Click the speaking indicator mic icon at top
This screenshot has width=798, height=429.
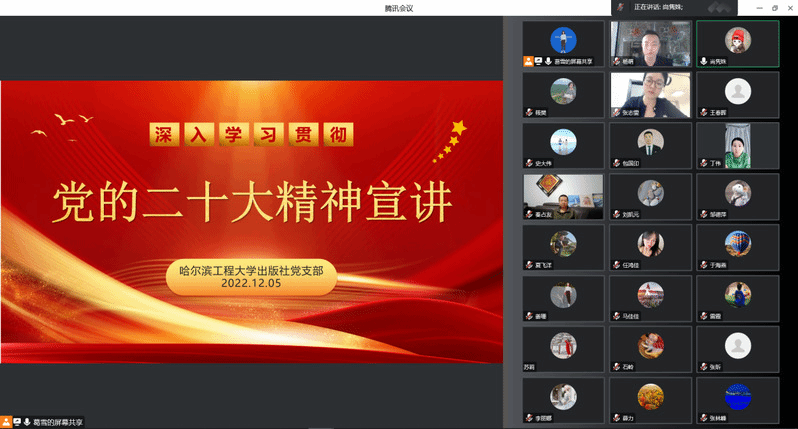(621, 7)
